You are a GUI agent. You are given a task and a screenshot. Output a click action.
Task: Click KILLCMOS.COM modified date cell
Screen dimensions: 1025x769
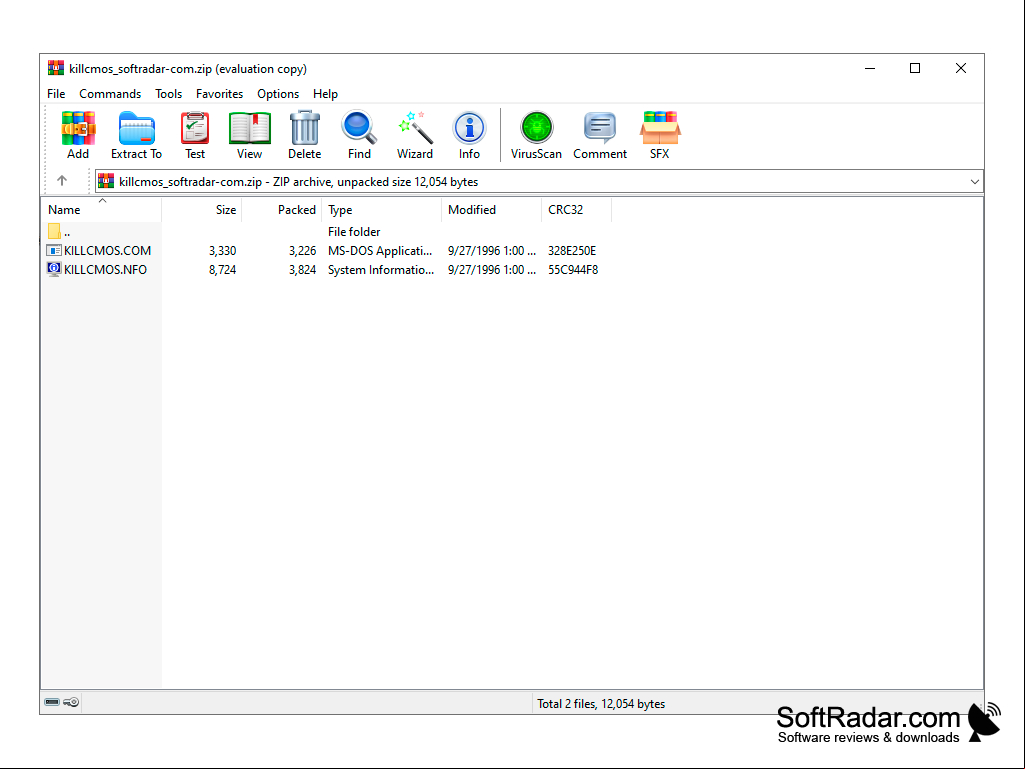[x=492, y=250]
